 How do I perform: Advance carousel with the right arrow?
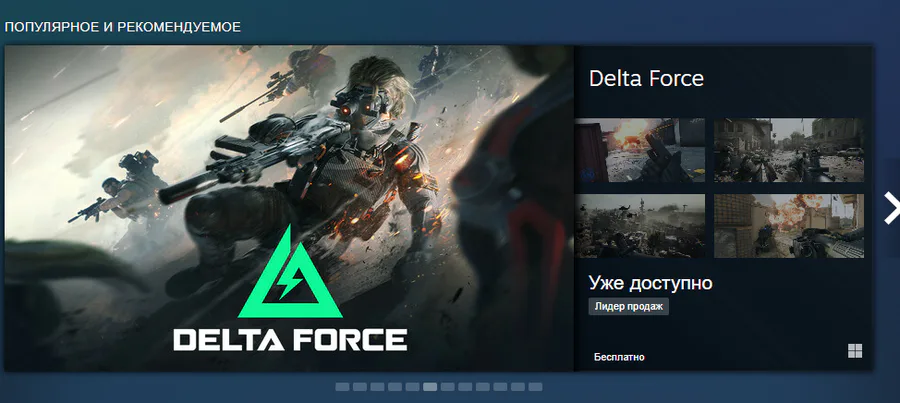(x=891, y=208)
